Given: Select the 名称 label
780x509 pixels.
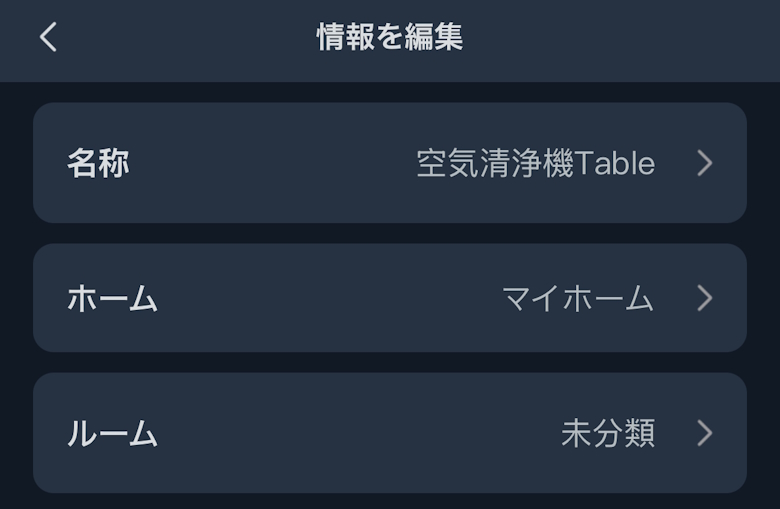Looking at the screenshot, I should coord(98,163).
